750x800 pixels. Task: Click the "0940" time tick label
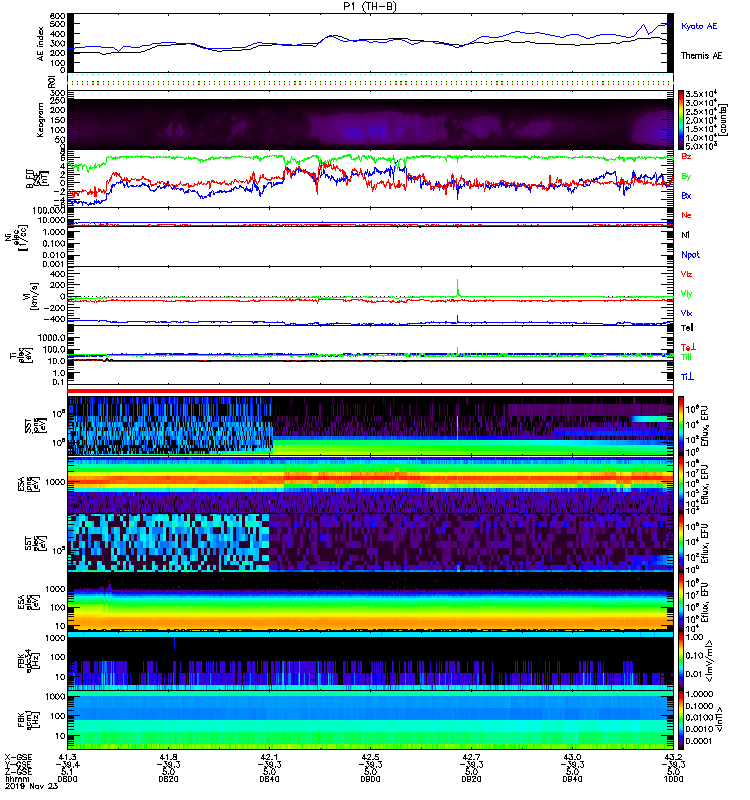[x=572, y=779]
